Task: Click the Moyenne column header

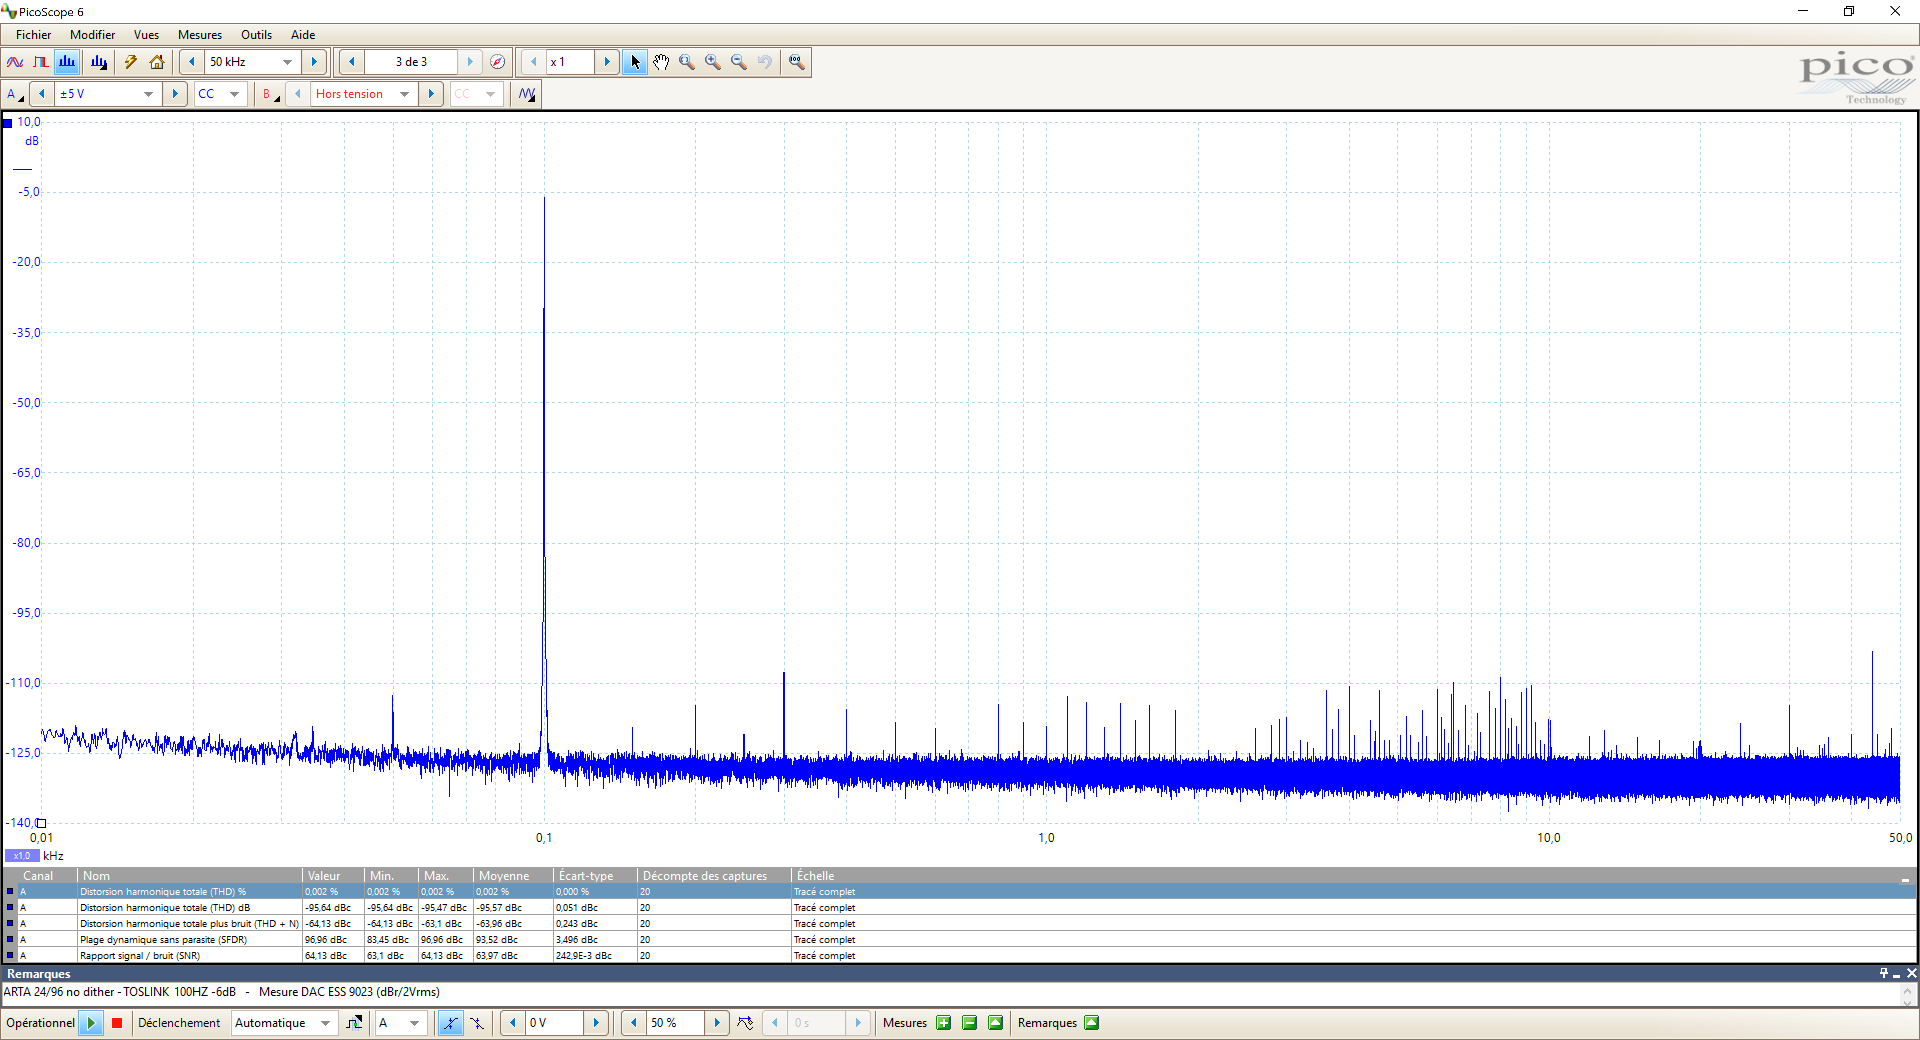Action: tap(514, 876)
